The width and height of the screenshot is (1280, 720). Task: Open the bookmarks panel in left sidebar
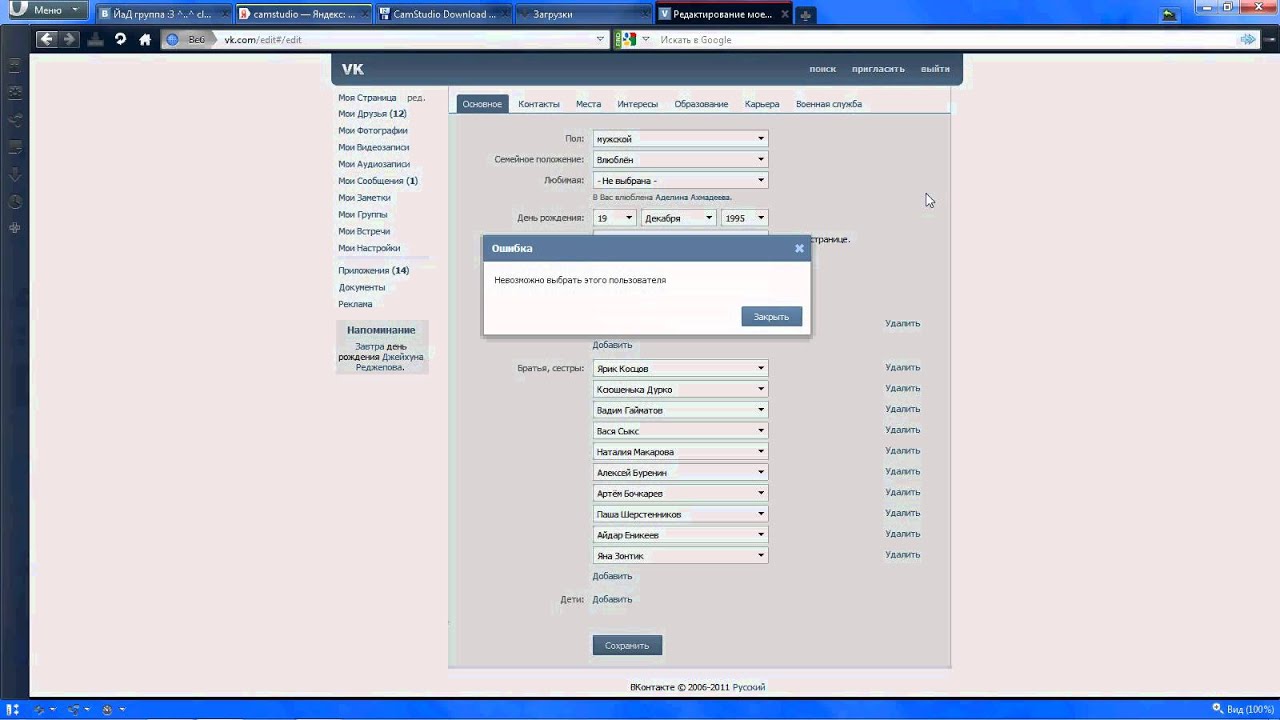tap(15, 65)
